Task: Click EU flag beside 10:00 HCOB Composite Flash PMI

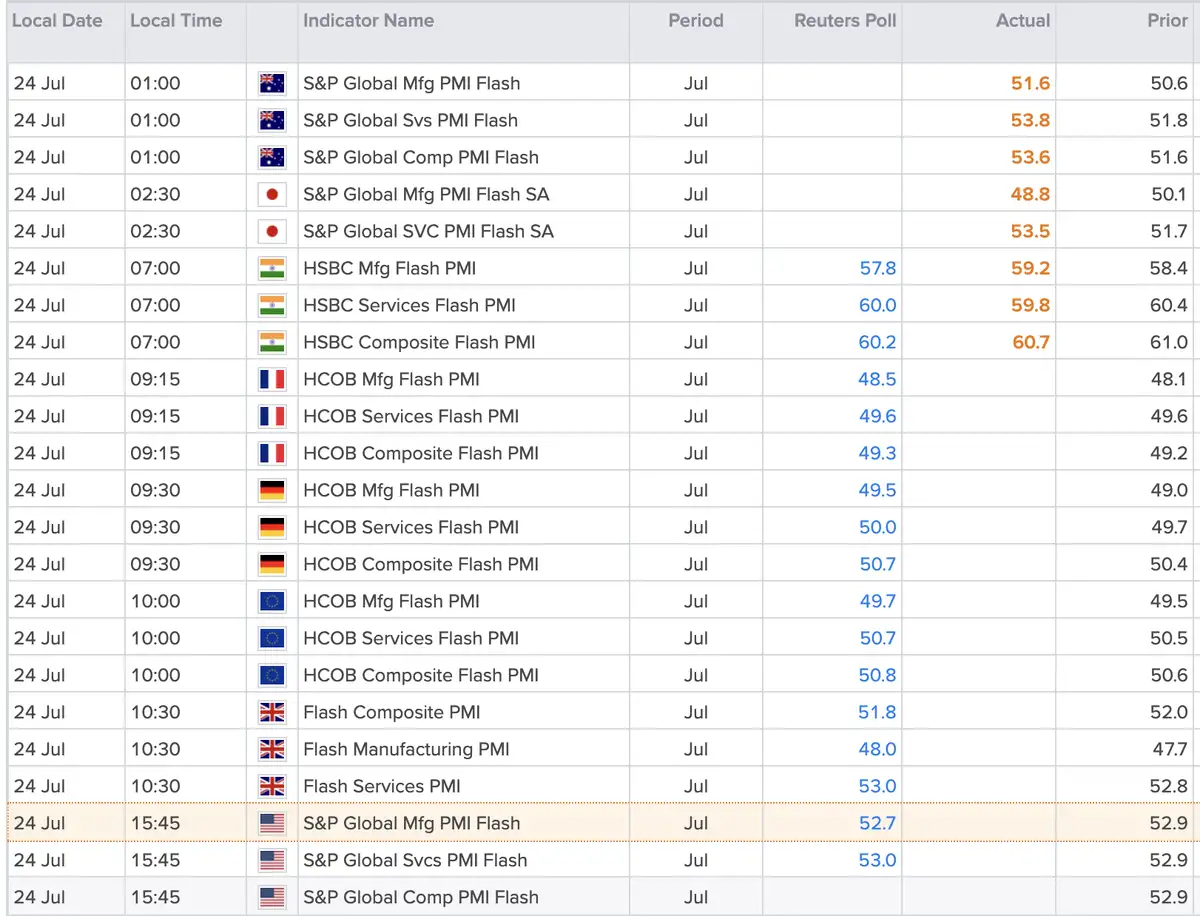Action: (271, 676)
